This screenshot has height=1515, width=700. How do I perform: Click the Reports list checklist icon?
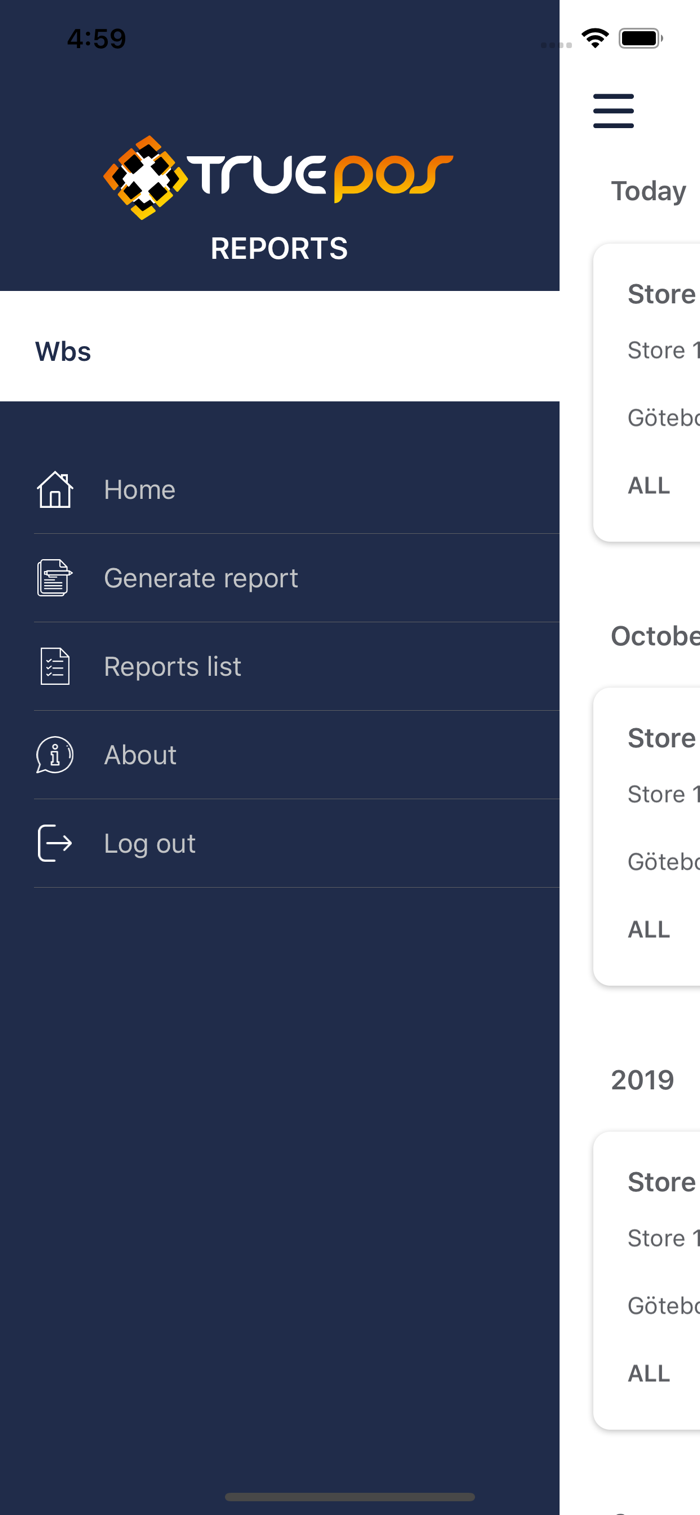click(55, 666)
